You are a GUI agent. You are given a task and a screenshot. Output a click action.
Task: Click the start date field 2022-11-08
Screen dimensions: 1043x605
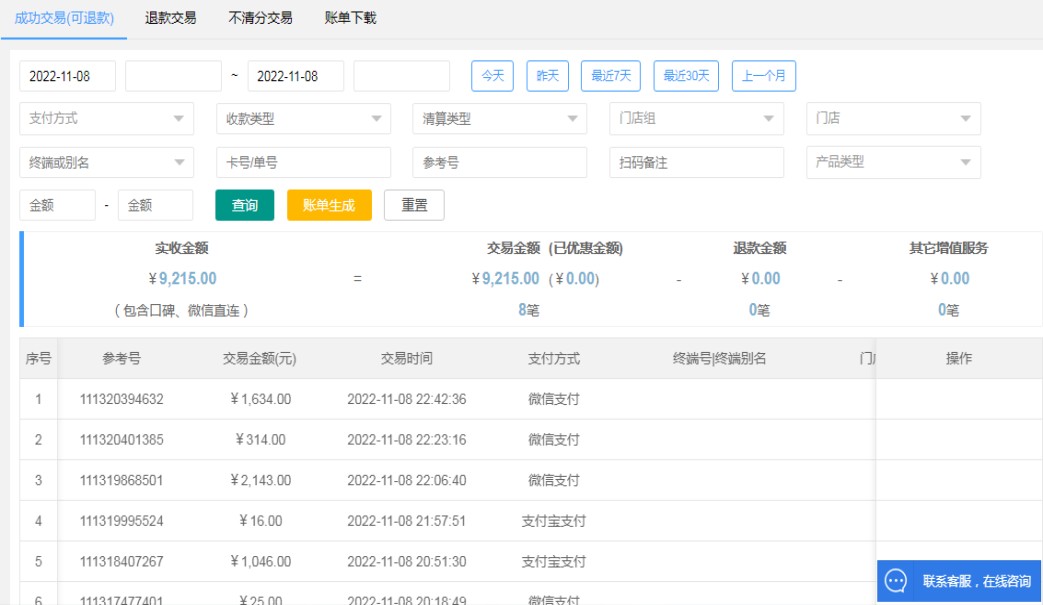click(x=67, y=76)
